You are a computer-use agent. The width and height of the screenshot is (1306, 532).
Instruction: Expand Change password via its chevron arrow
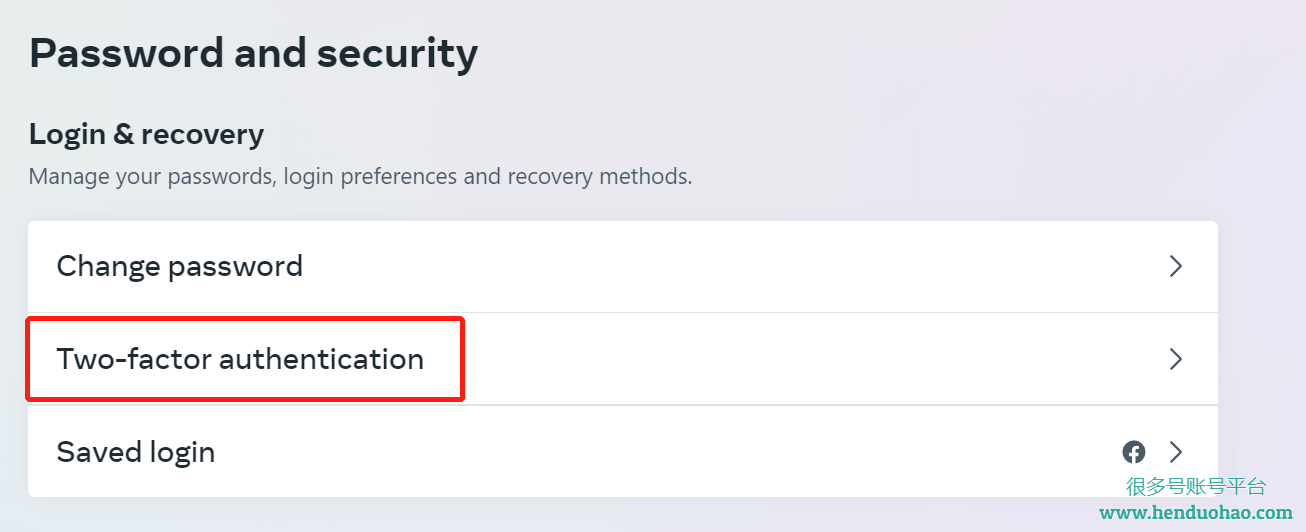click(x=1176, y=266)
